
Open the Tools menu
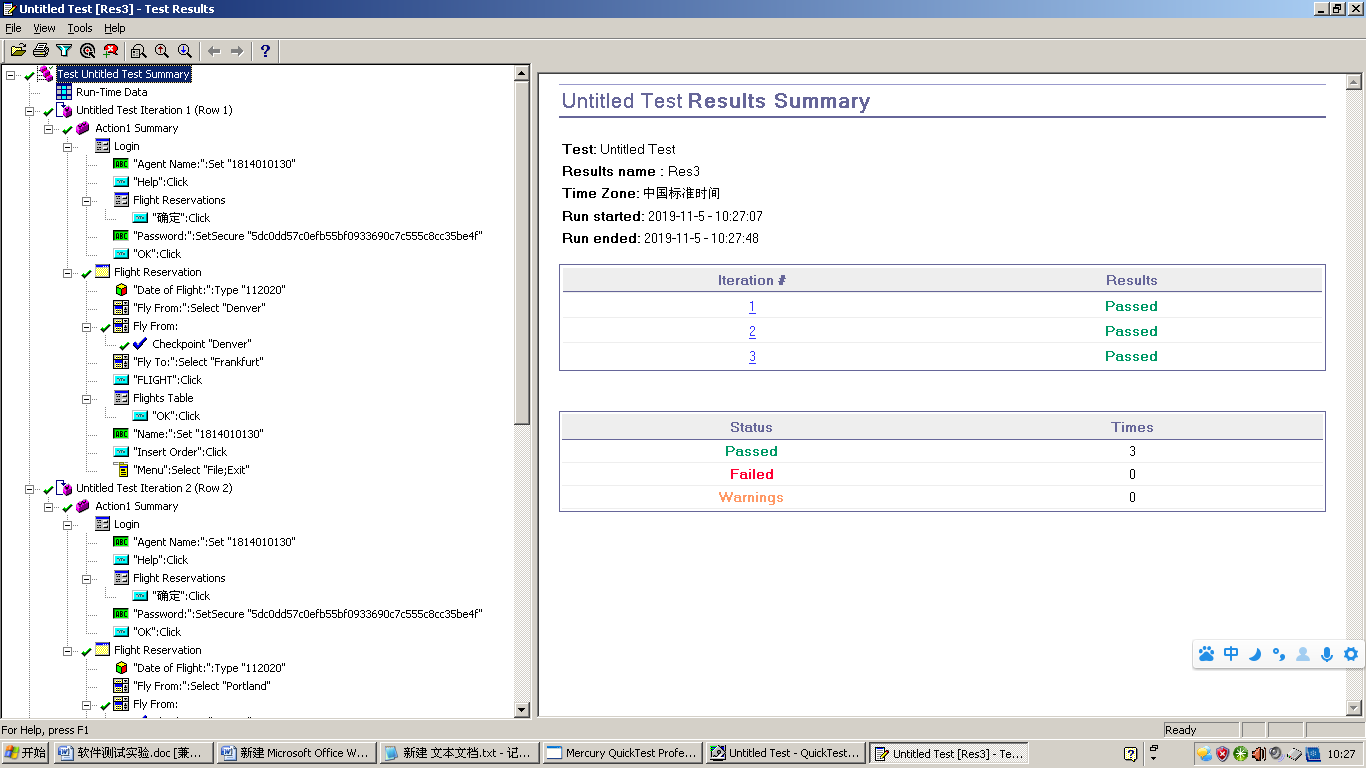(80, 29)
